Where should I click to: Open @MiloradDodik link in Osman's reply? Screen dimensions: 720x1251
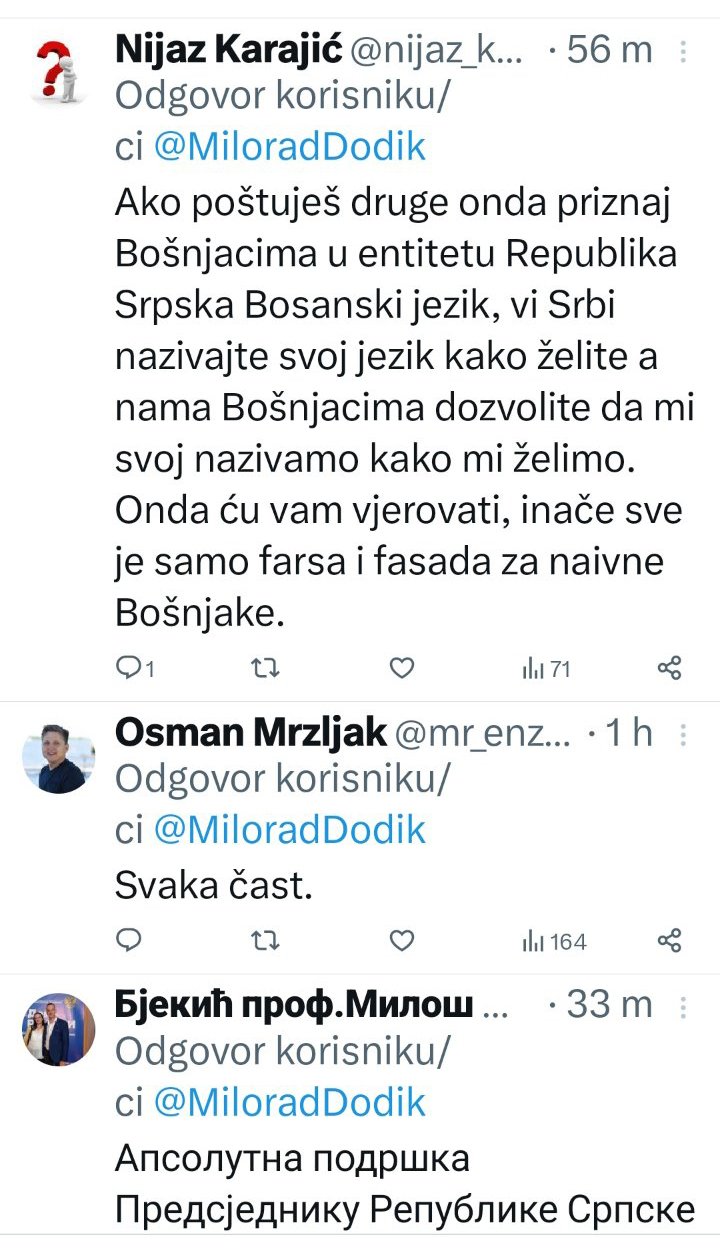(289, 830)
